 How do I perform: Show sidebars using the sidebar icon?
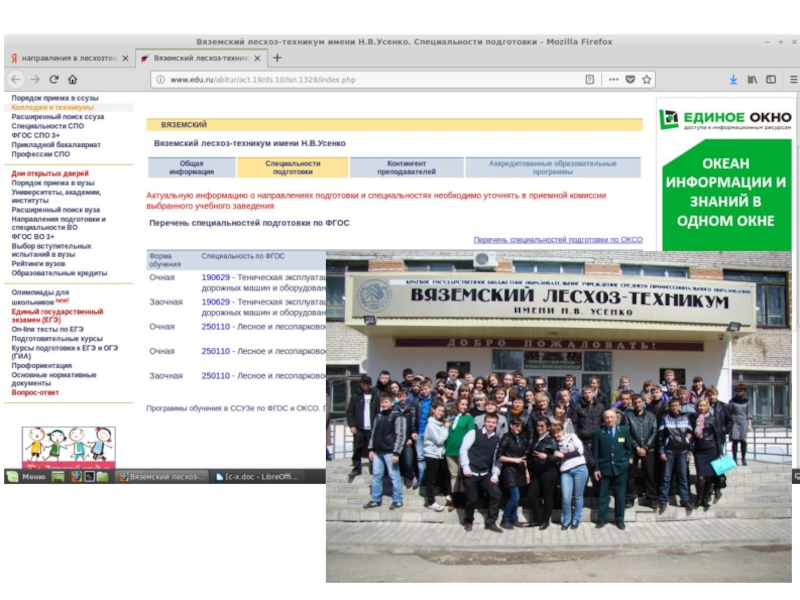pyautogui.click(x=770, y=79)
